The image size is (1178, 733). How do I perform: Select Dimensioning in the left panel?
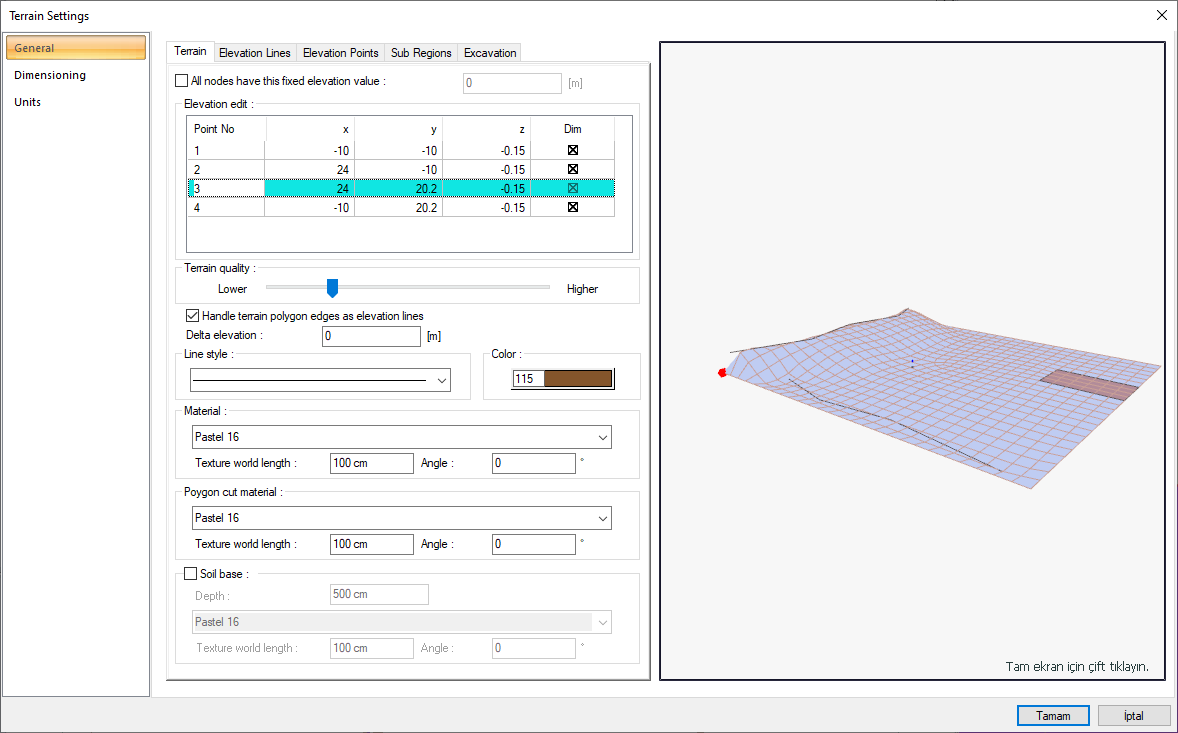pos(50,75)
